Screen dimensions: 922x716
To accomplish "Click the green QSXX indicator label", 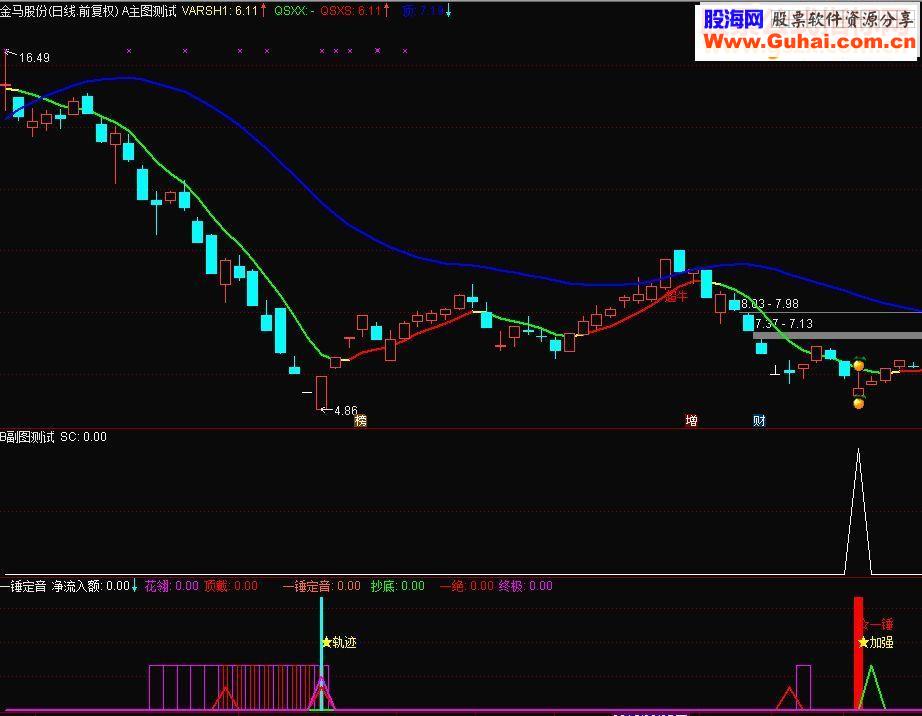I will click(294, 11).
